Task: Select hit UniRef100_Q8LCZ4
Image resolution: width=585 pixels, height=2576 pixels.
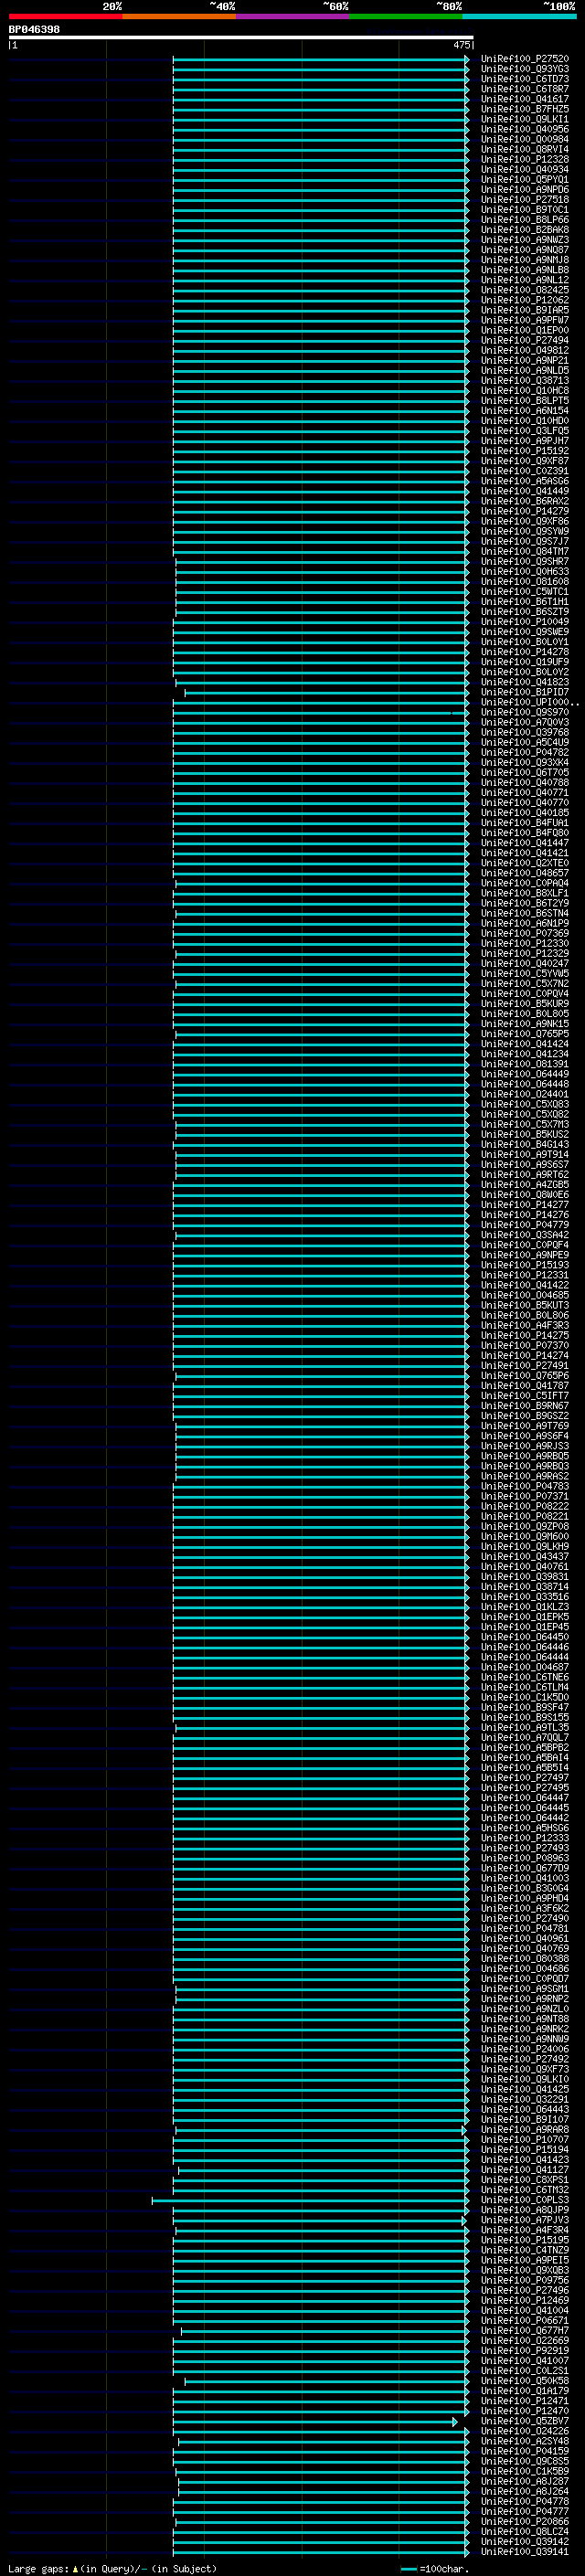Action: (x=524, y=2531)
